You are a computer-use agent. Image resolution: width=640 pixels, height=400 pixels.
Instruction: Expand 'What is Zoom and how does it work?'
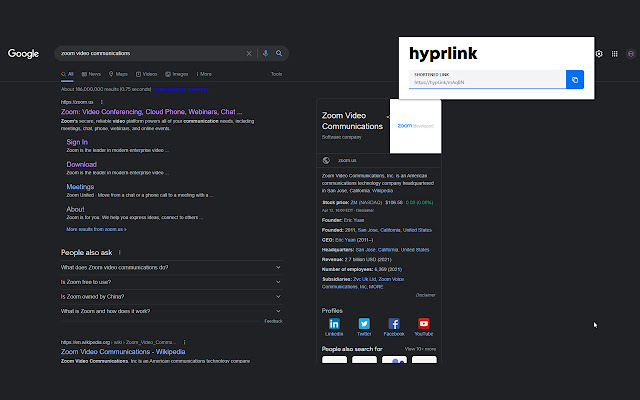171,311
